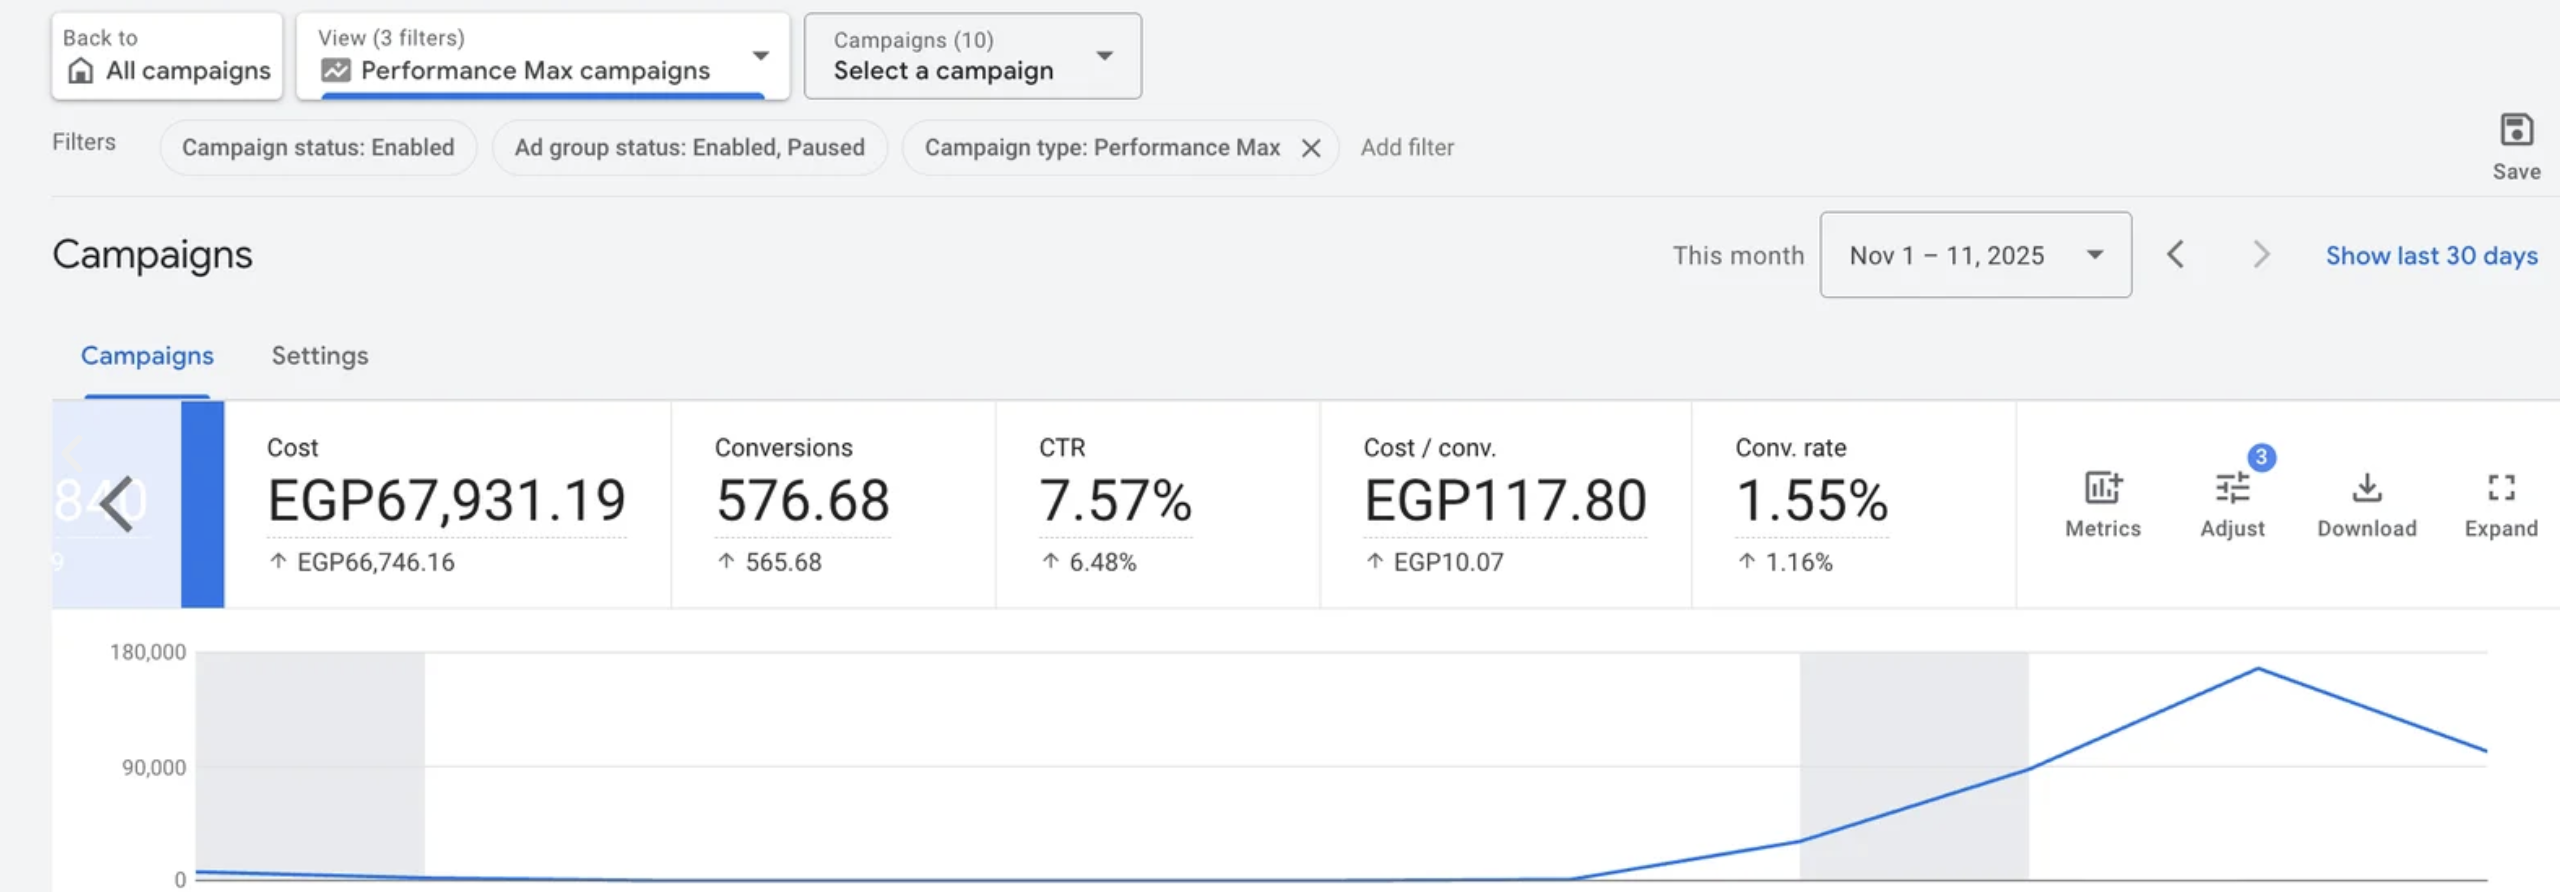Go to next date range arrow

pyautogui.click(x=2261, y=255)
